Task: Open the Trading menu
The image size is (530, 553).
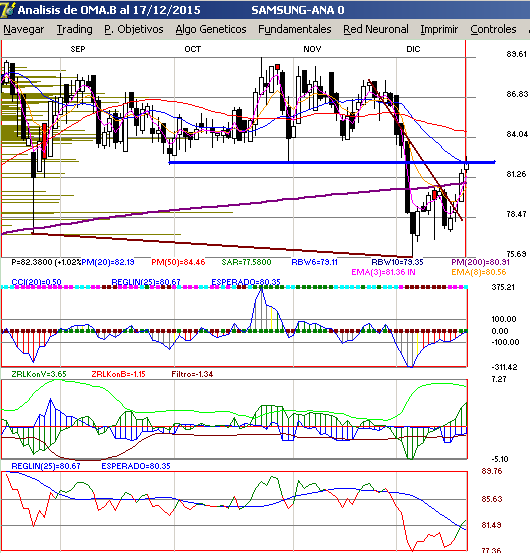Action: (x=74, y=29)
